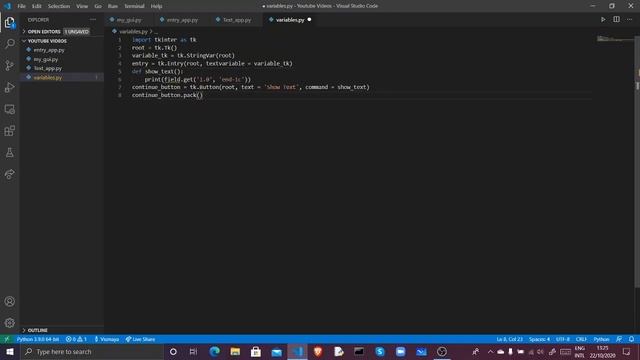640x360 pixels.
Task: Open the Remote Explorer view
Action: [x=9, y=109]
